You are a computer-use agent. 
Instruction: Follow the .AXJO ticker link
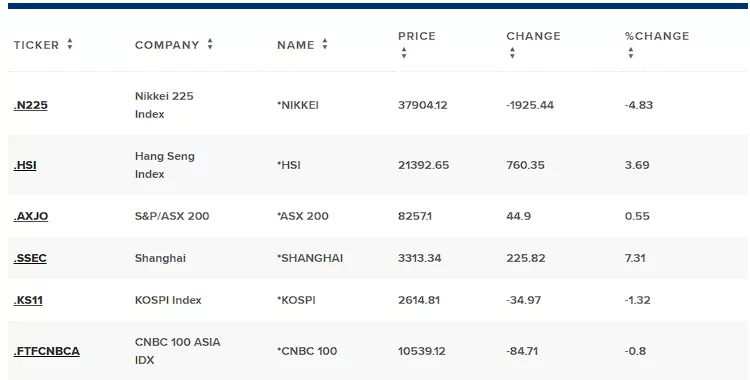point(31,216)
